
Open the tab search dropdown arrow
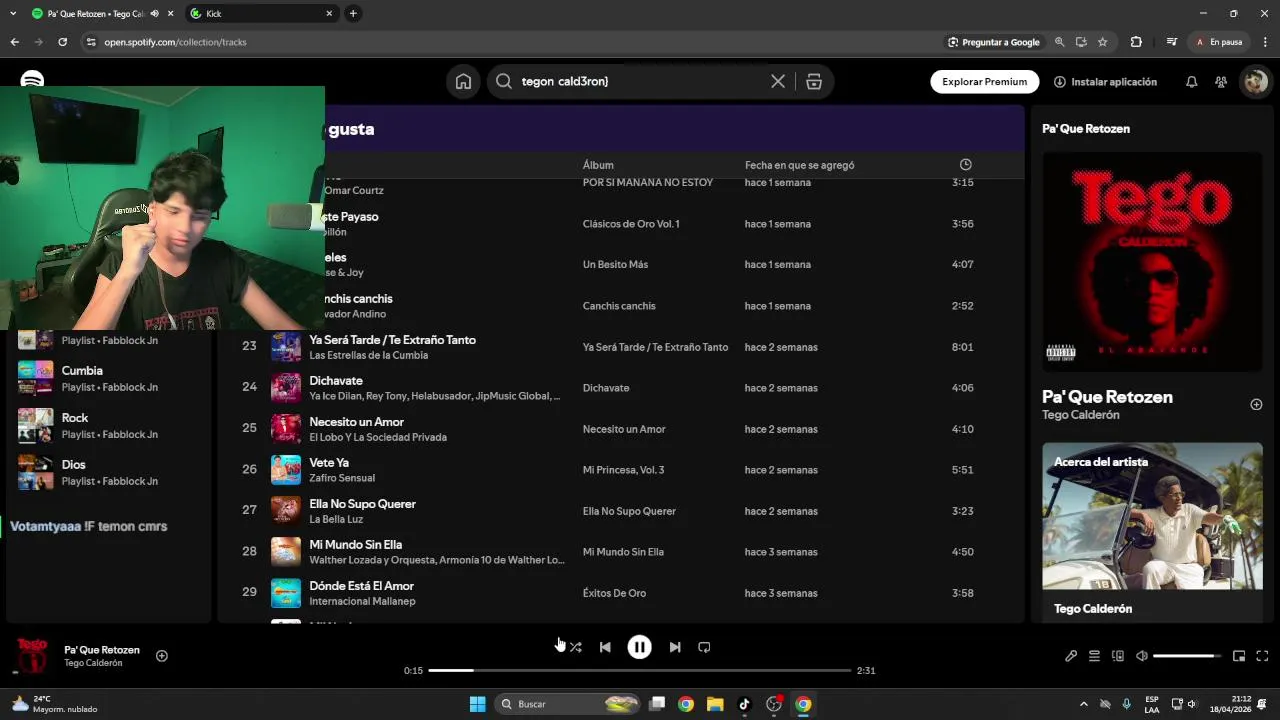tap(13, 14)
